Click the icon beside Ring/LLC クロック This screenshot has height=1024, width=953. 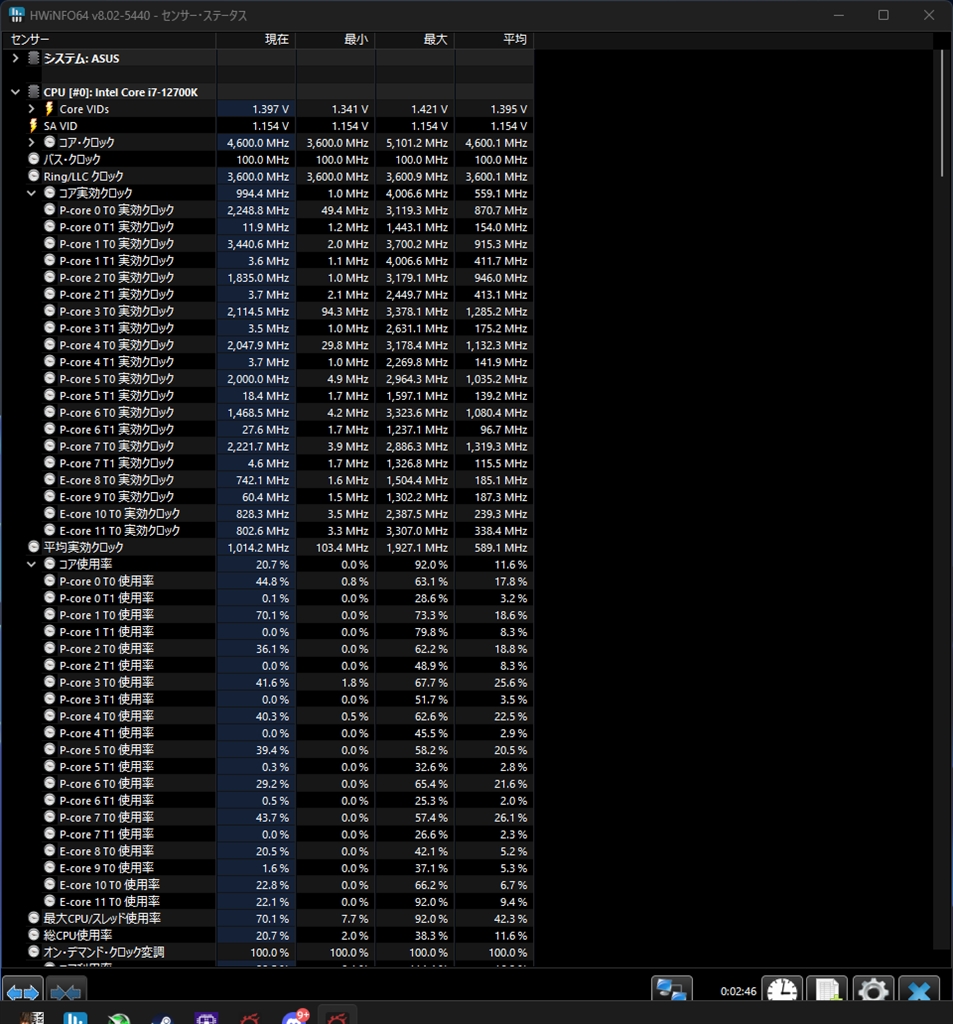(x=34, y=176)
